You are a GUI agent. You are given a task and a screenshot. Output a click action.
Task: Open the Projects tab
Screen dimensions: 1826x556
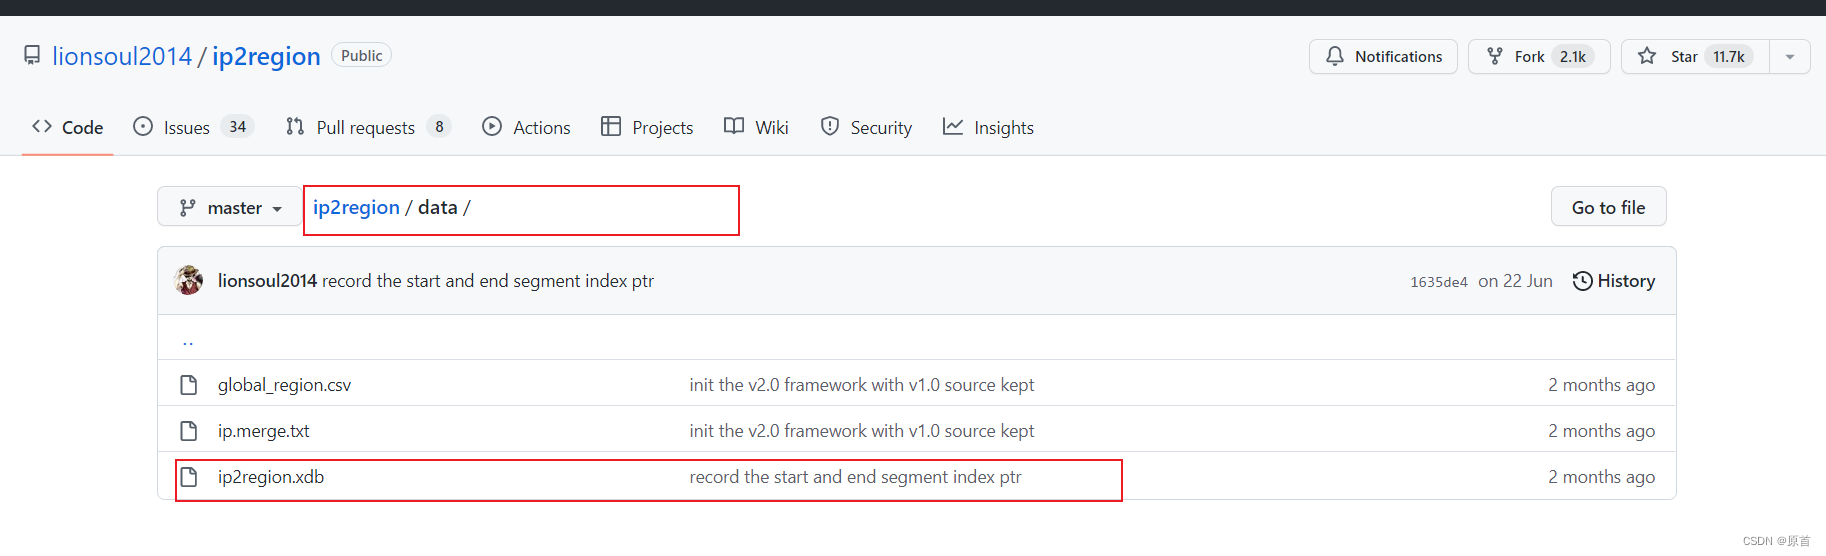tap(647, 127)
